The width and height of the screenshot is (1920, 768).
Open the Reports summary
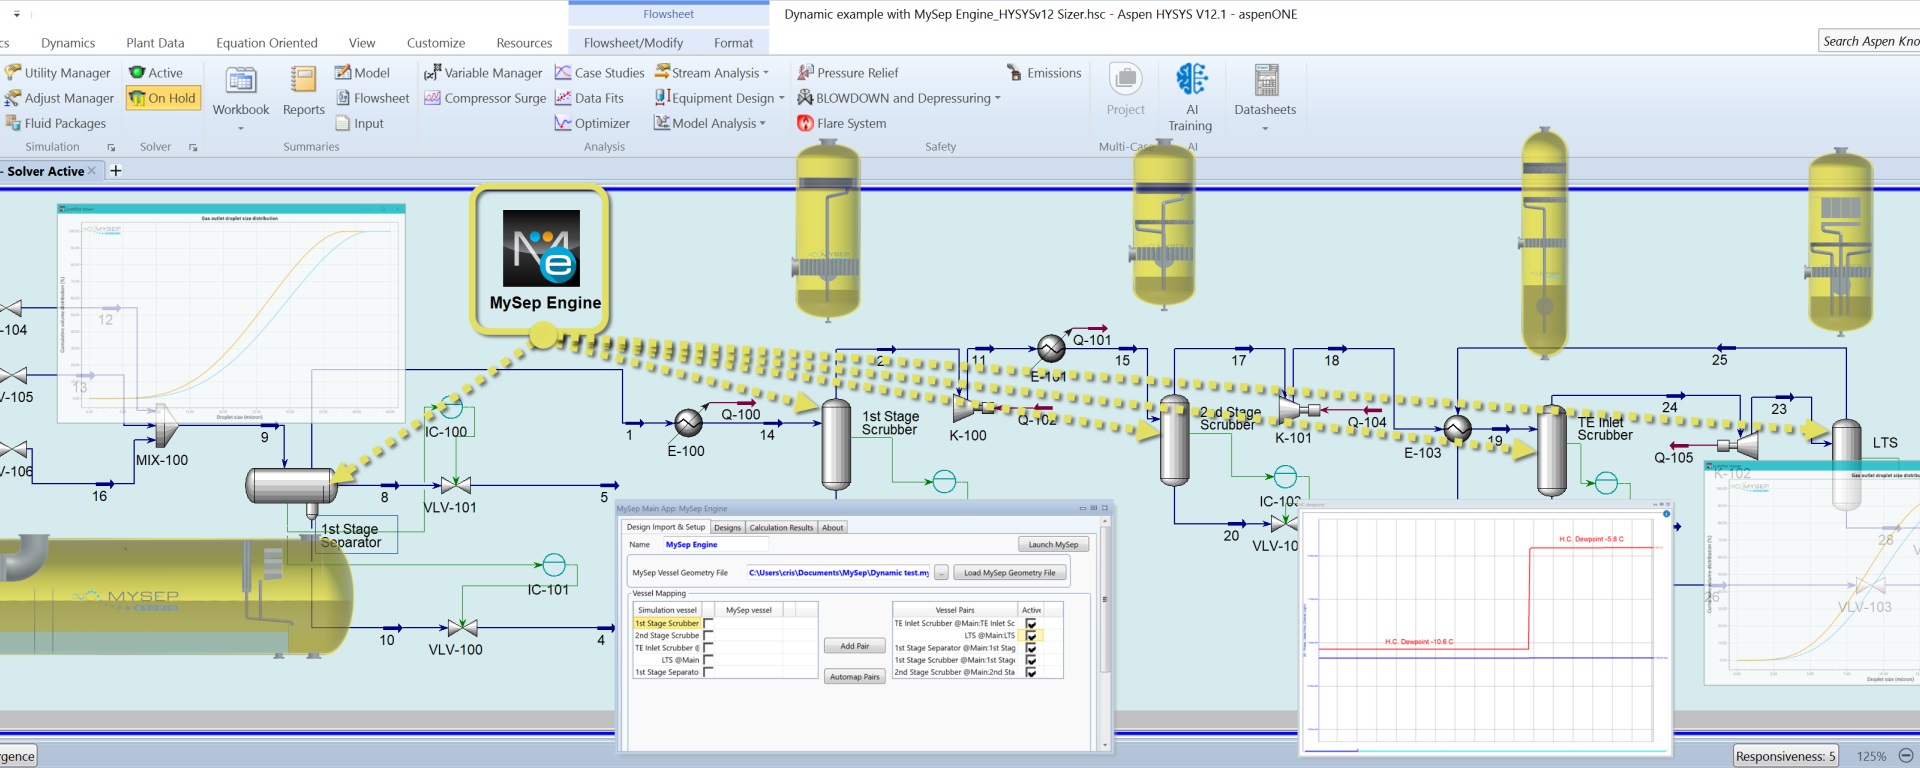tap(303, 91)
